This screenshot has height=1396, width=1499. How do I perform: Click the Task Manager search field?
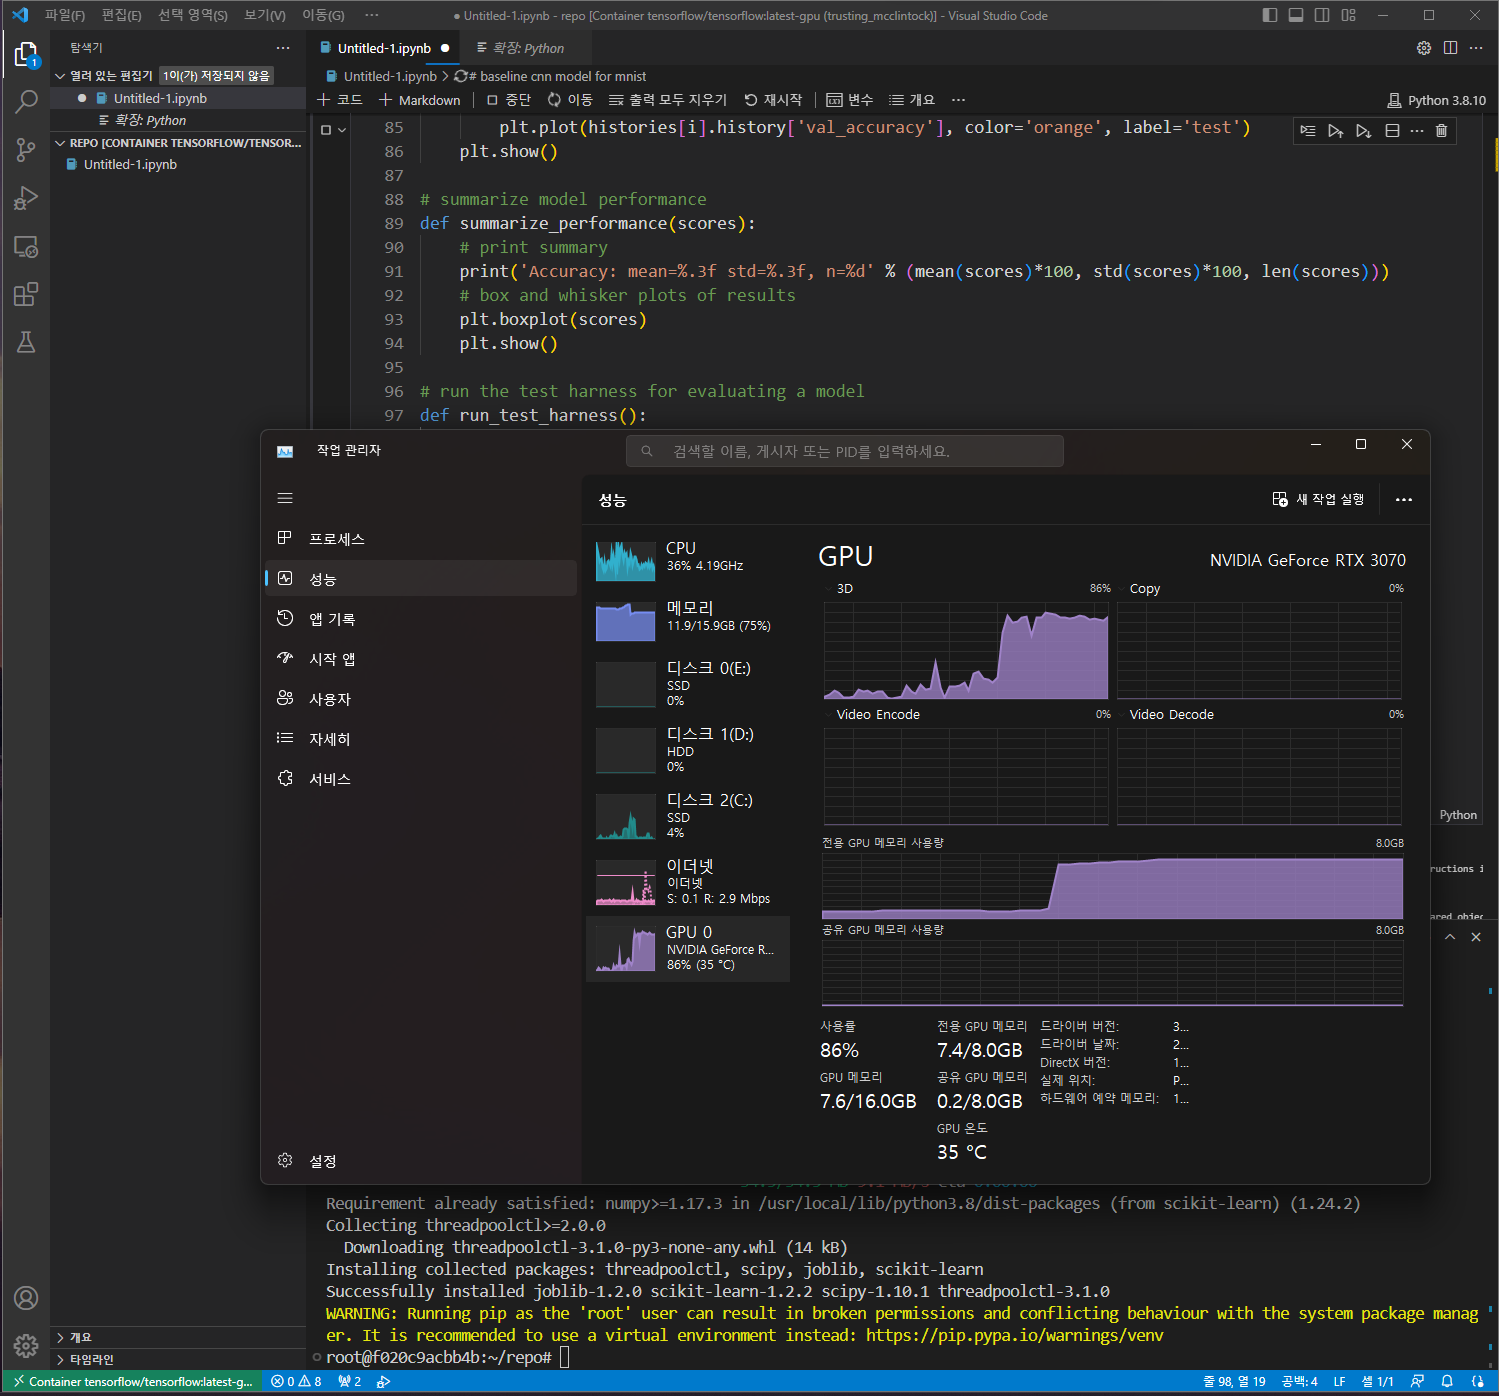[844, 450]
